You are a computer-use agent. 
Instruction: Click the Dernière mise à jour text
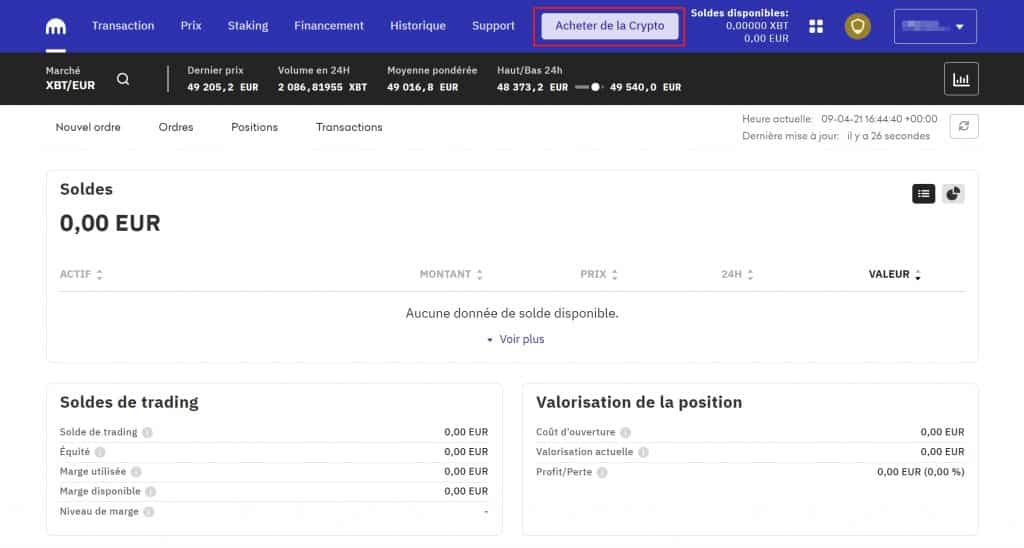(x=836, y=136)
